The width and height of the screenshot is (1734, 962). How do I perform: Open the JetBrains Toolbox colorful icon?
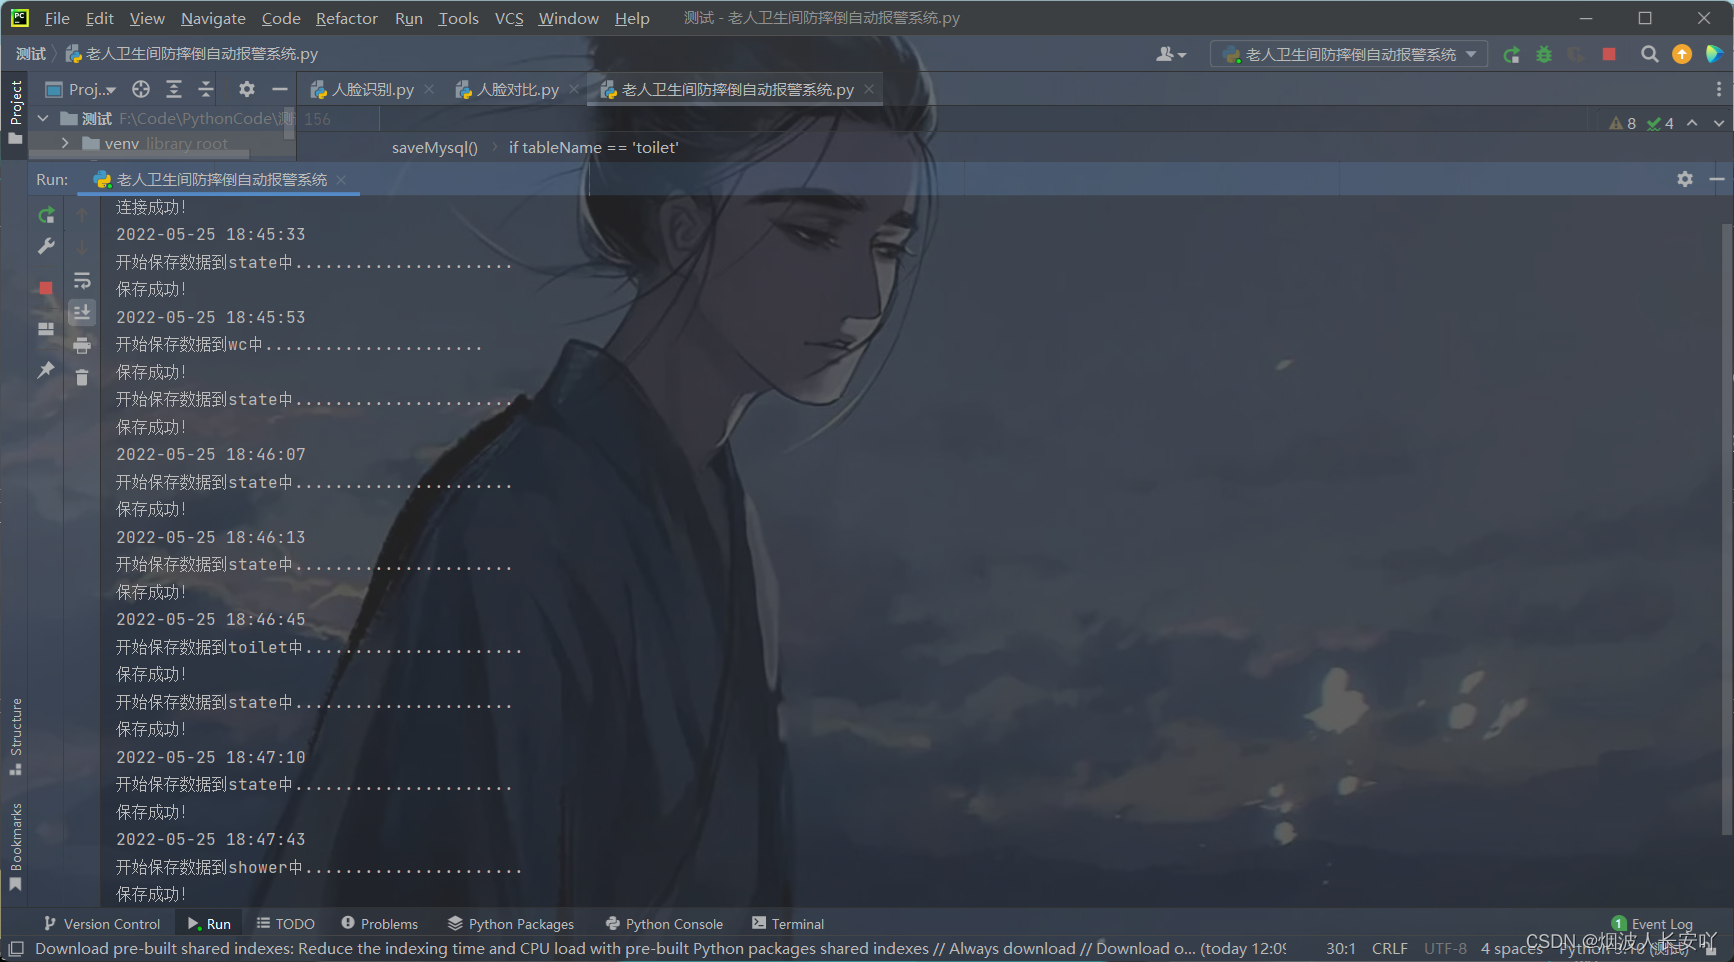1713,54
